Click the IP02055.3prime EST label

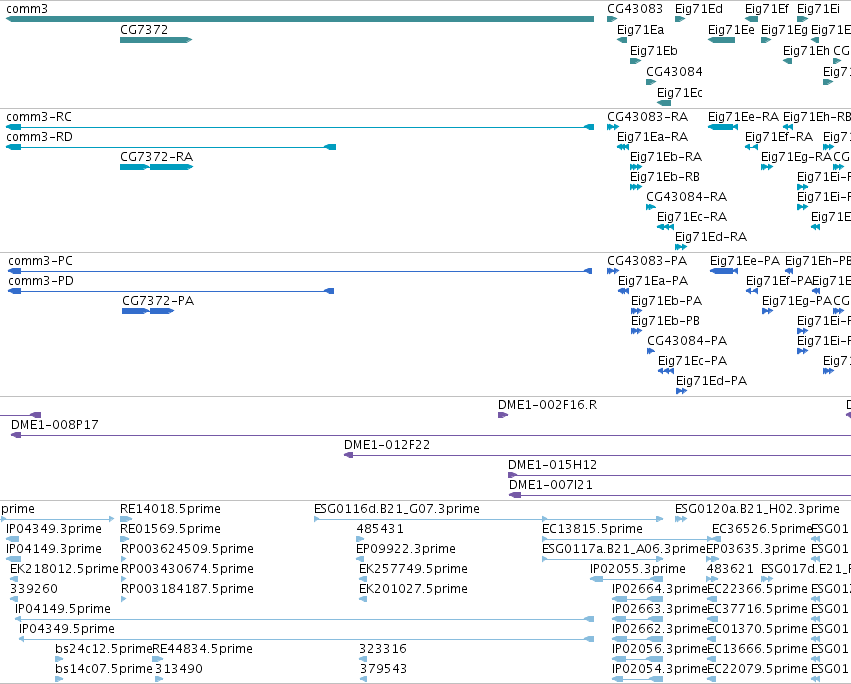point(638,569)
